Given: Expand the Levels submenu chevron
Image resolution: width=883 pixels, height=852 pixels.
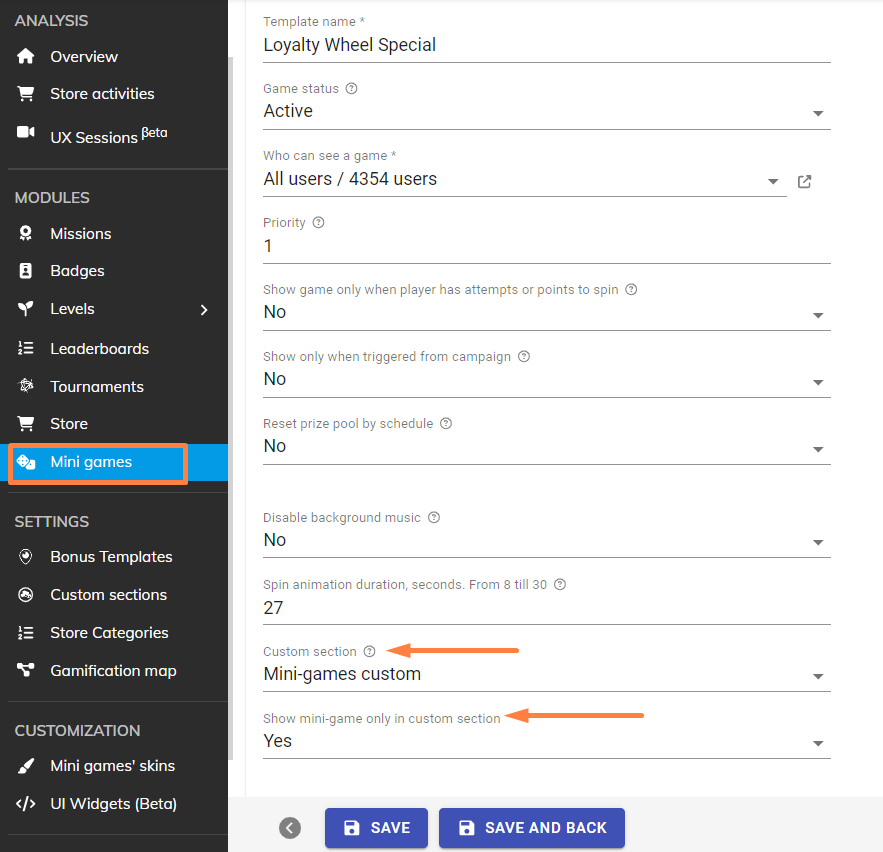Looking at the screenshot, I should pyautogui.click(x=204, y=310).
